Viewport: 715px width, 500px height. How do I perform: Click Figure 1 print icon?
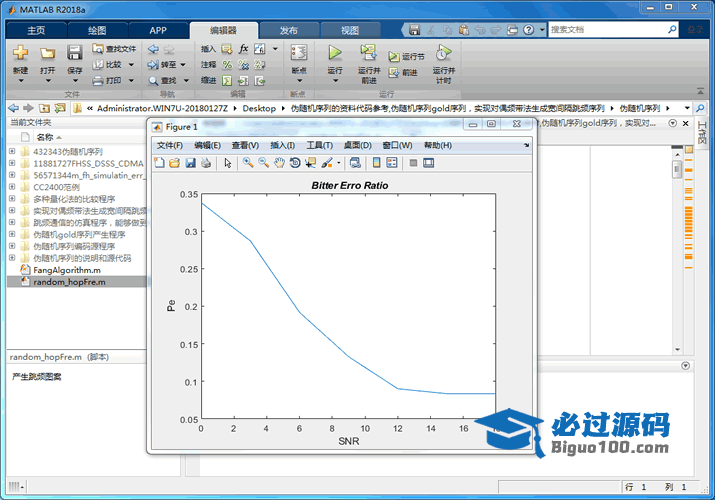[206, 163]
